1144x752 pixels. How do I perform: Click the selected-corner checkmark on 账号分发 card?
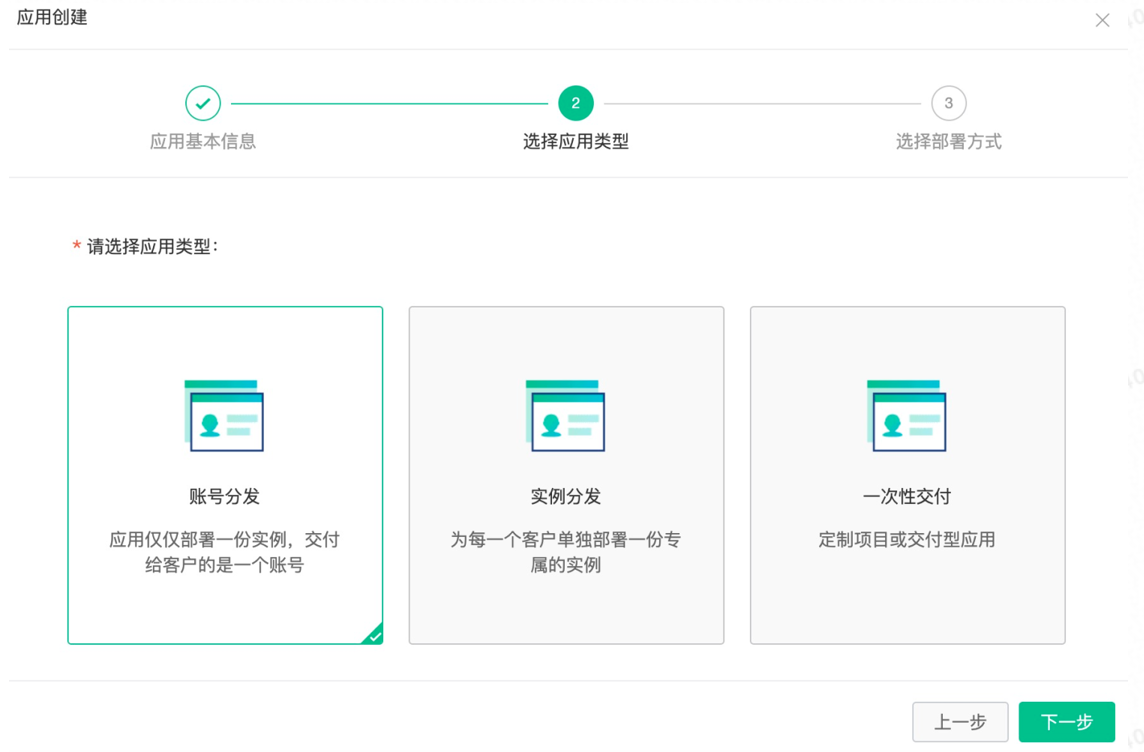(374, 636)
